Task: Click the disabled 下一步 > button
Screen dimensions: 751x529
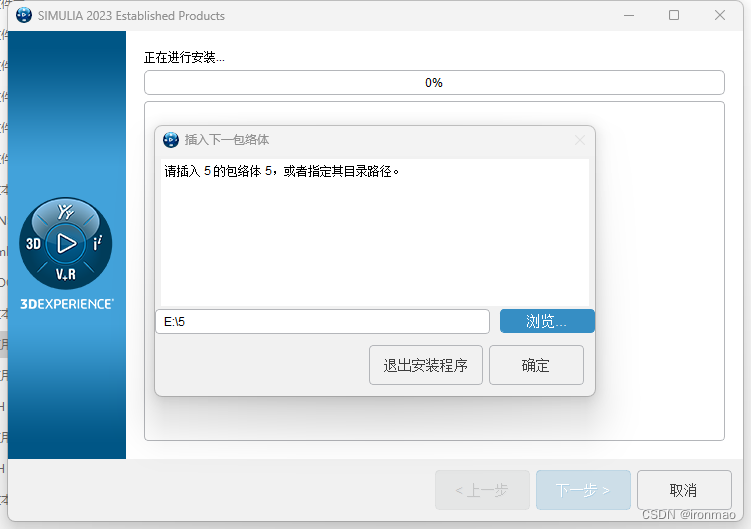Action: coord(583,490)
